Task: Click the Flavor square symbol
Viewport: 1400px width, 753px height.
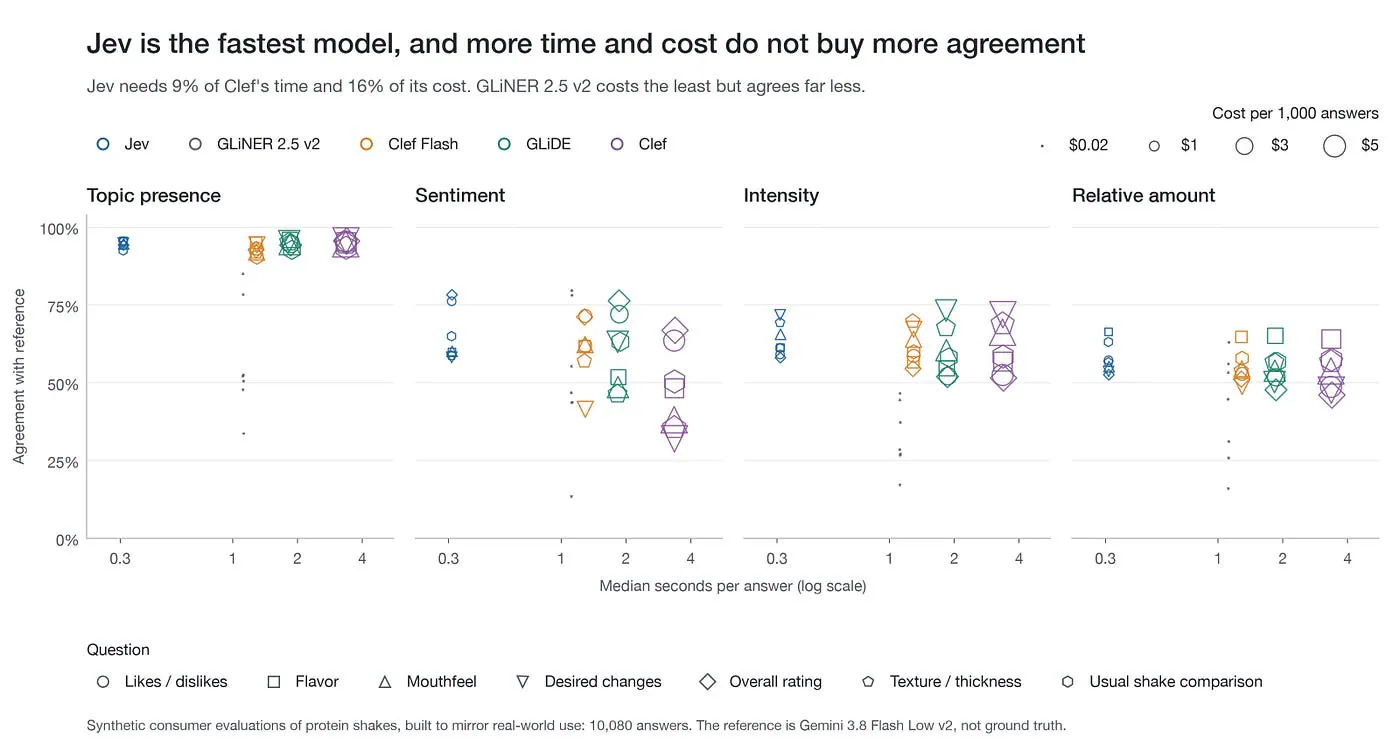Action: (274, 682)
